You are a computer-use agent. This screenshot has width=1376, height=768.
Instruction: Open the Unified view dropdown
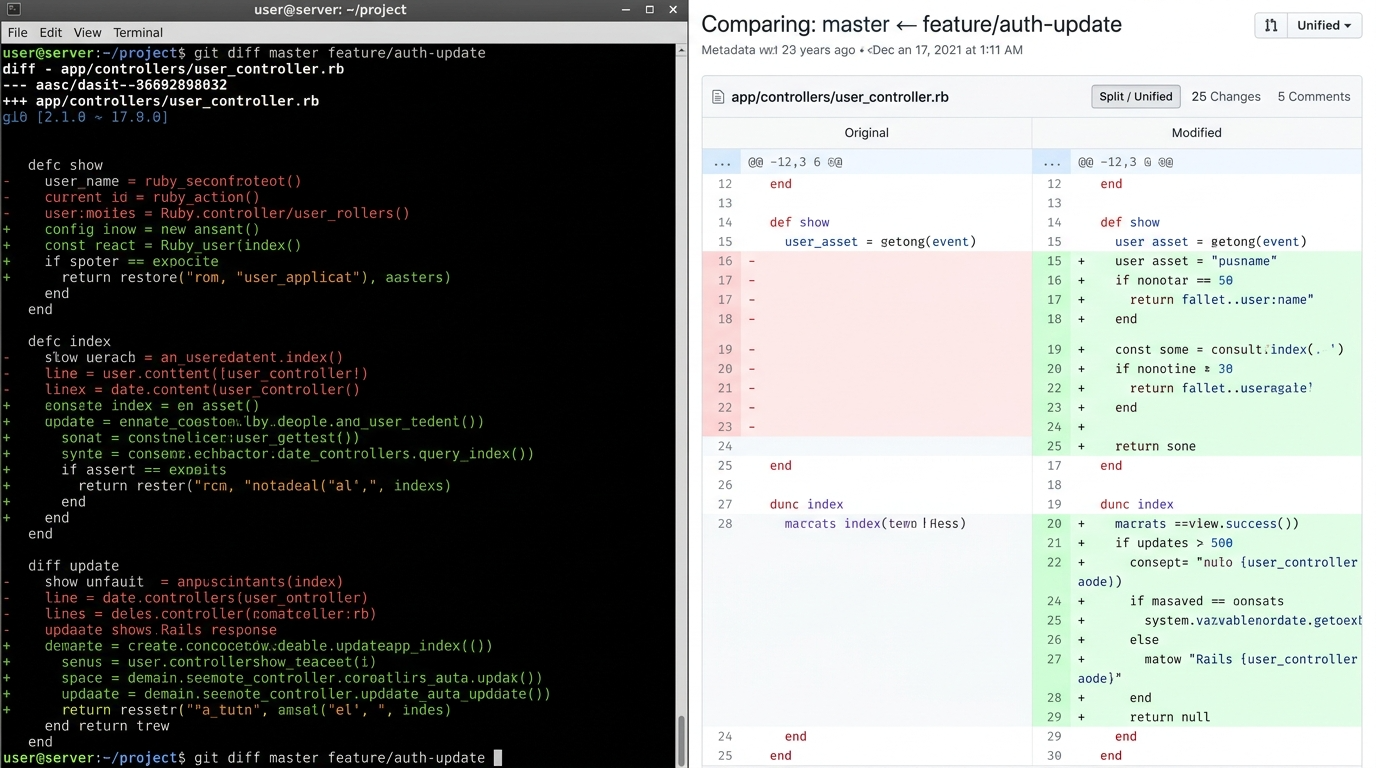click(1324, 25)
